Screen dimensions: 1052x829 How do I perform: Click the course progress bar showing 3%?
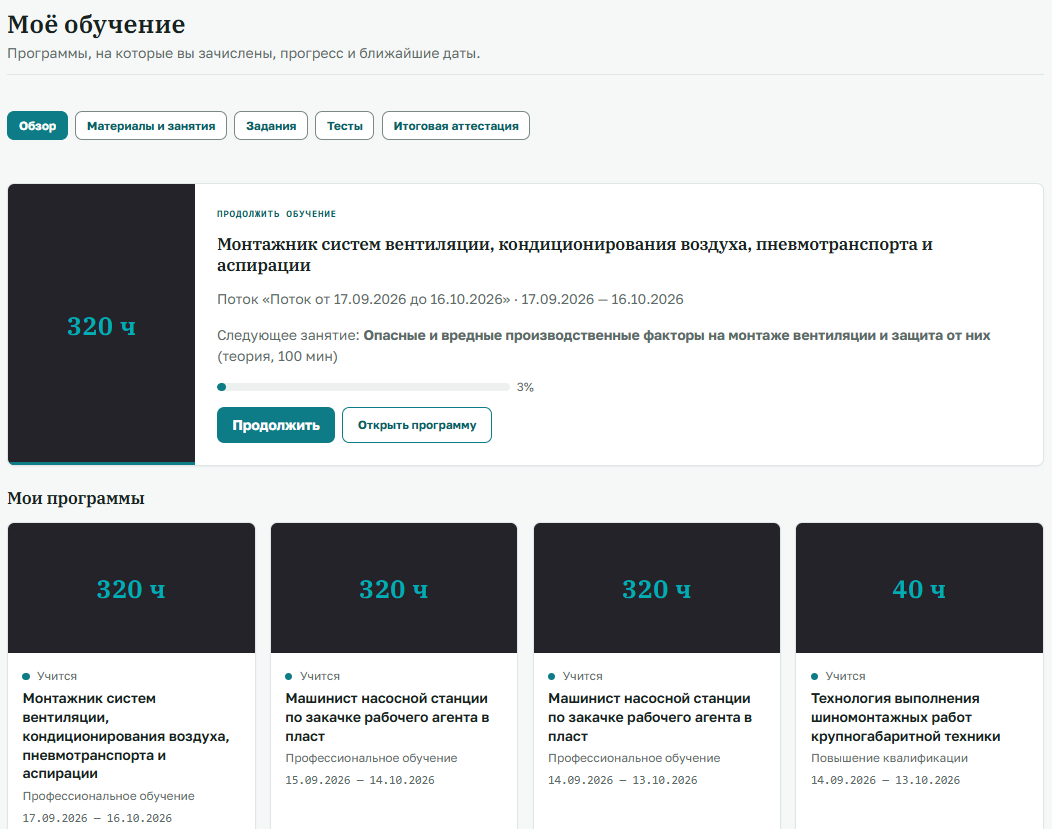pyautogui.click(x=364, y=387)
